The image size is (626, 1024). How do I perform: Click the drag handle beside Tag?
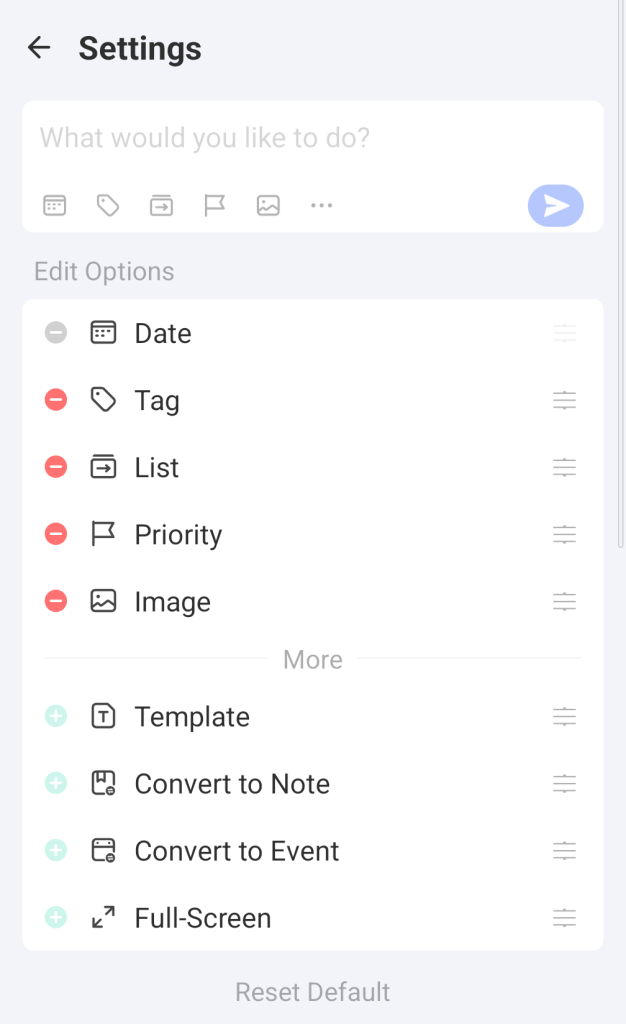[565, 401]
